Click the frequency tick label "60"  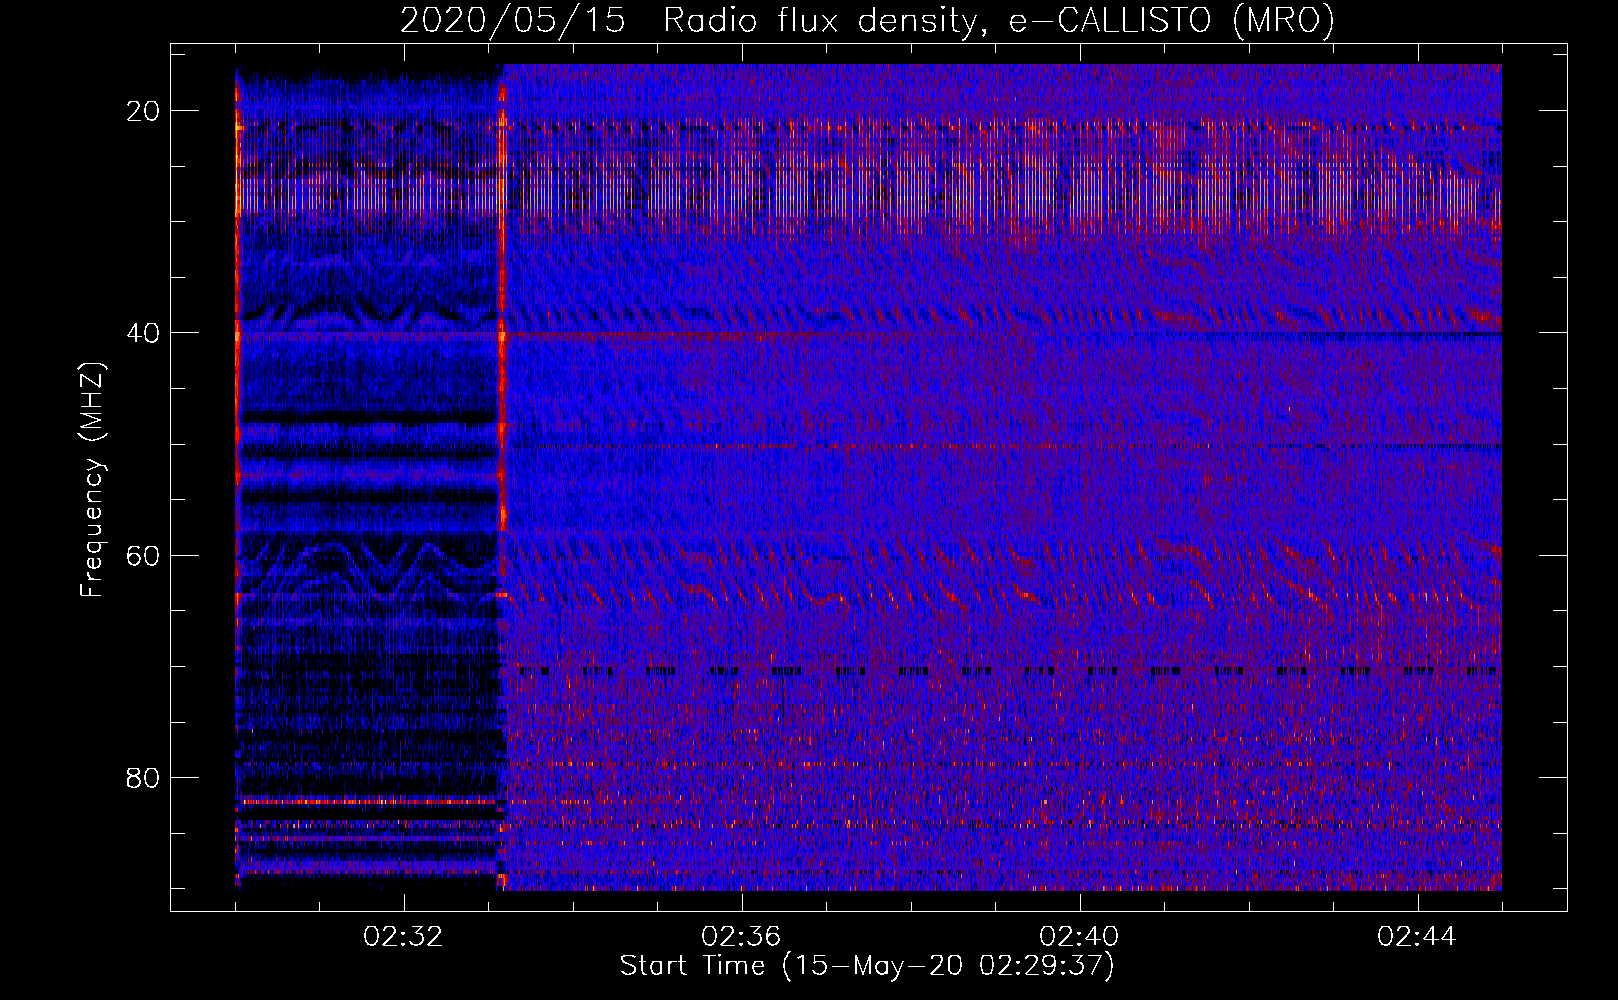(x=144, y=555)
